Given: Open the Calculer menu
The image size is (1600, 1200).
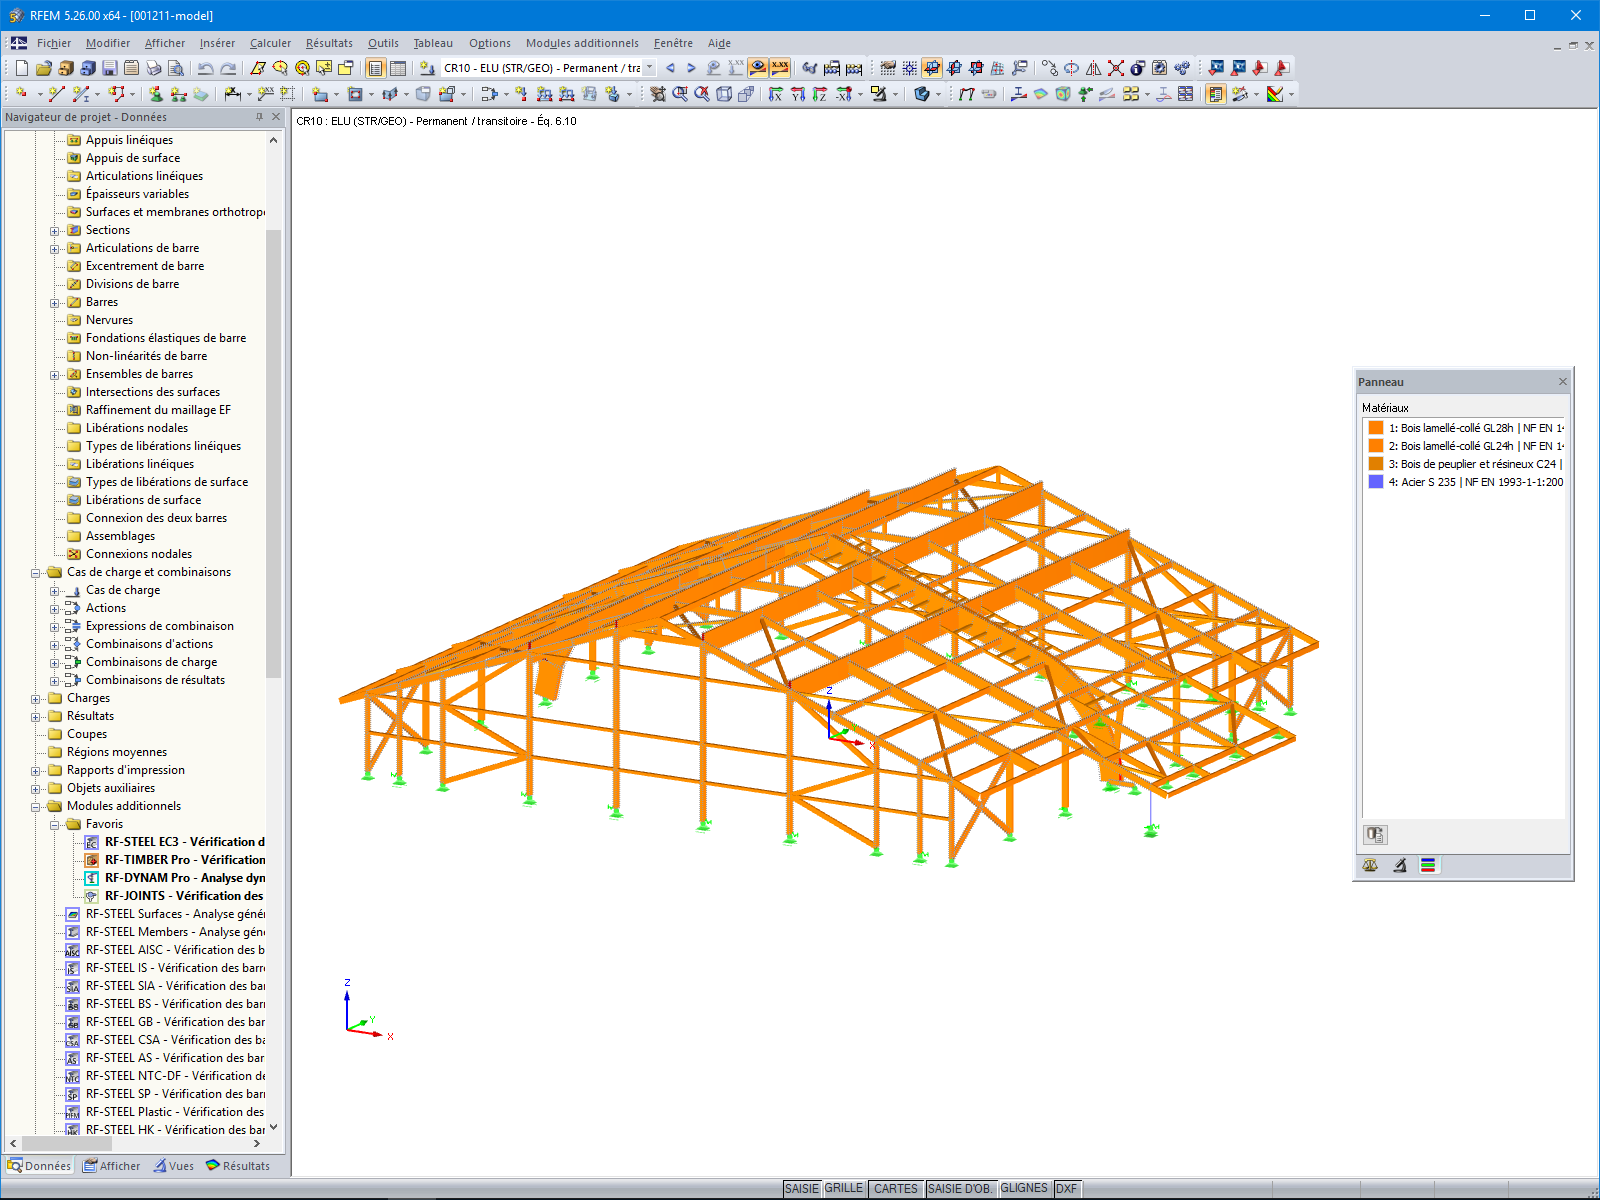Looking at the screenshot, I should (270, 43).
